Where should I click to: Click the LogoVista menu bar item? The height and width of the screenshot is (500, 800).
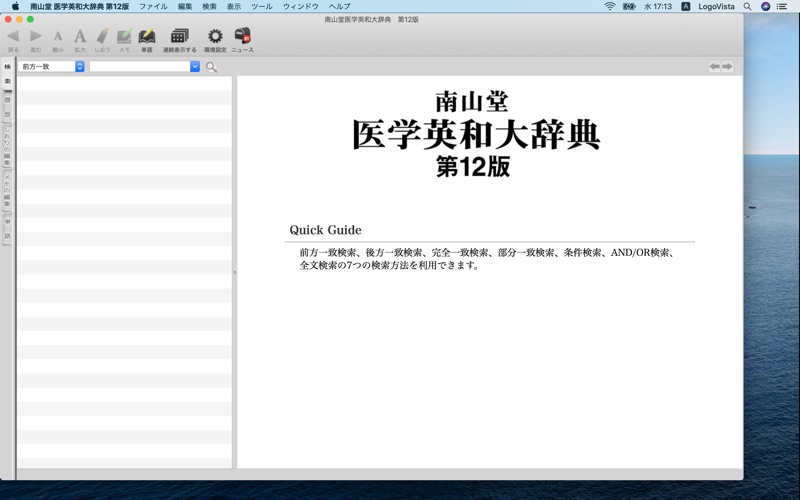[716, 7]
